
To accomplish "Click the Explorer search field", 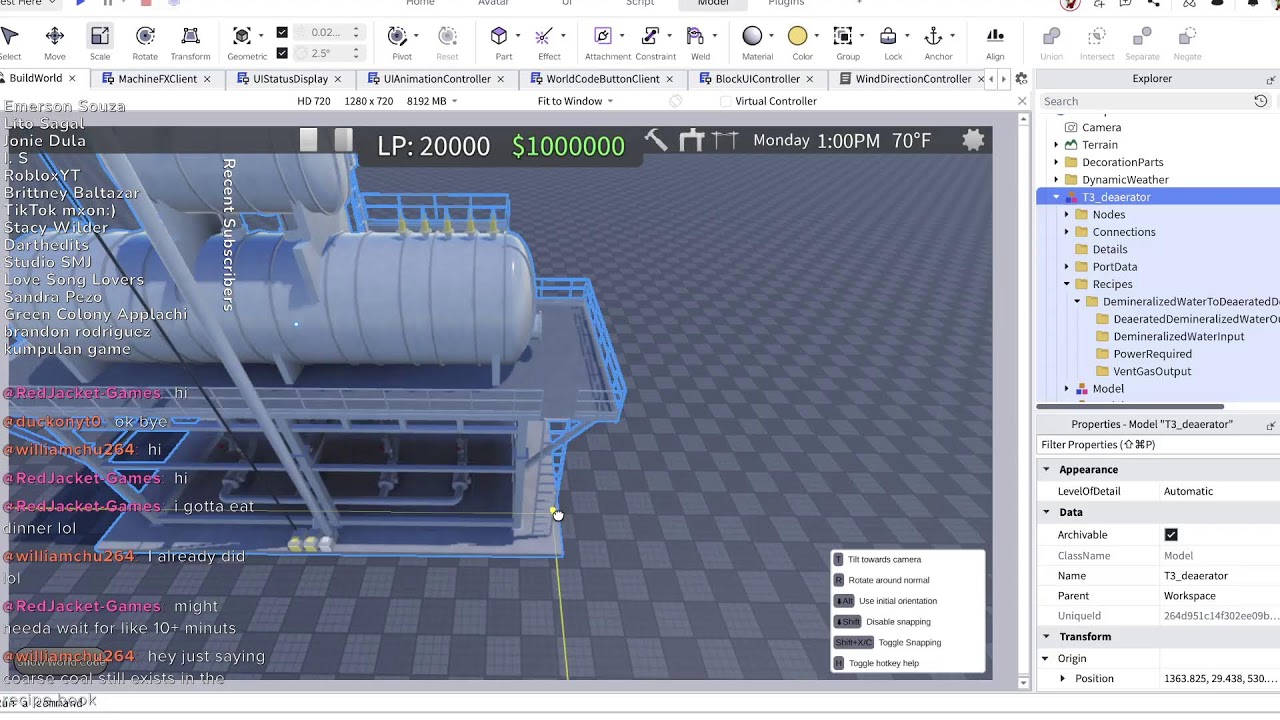I will point(1145,101).
